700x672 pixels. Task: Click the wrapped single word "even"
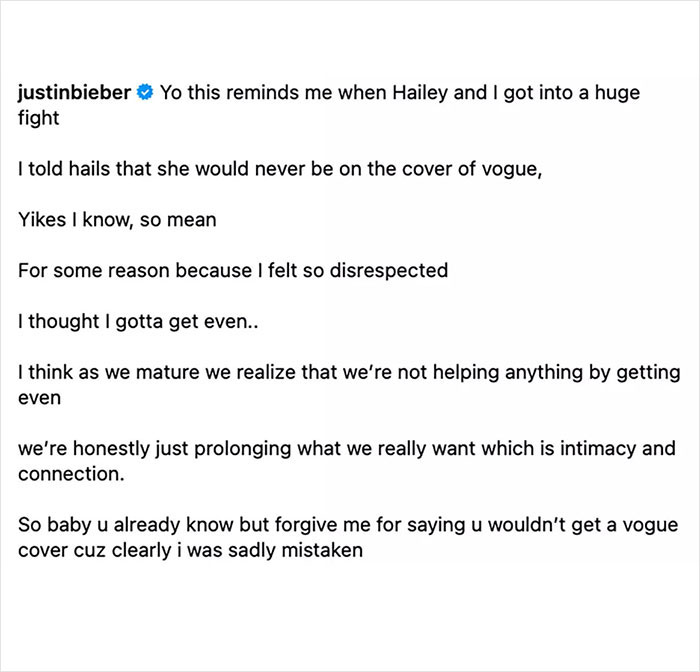38,395
